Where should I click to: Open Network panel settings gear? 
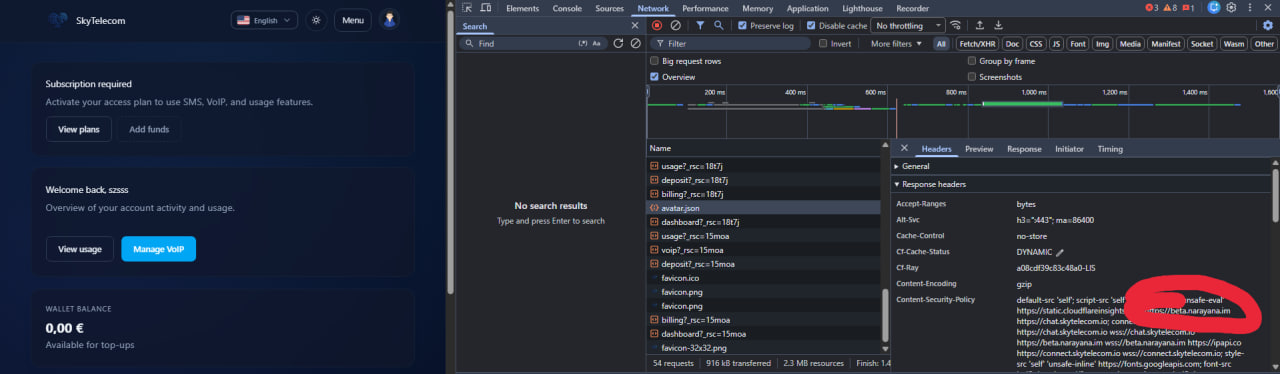(x=1269, y=25)
